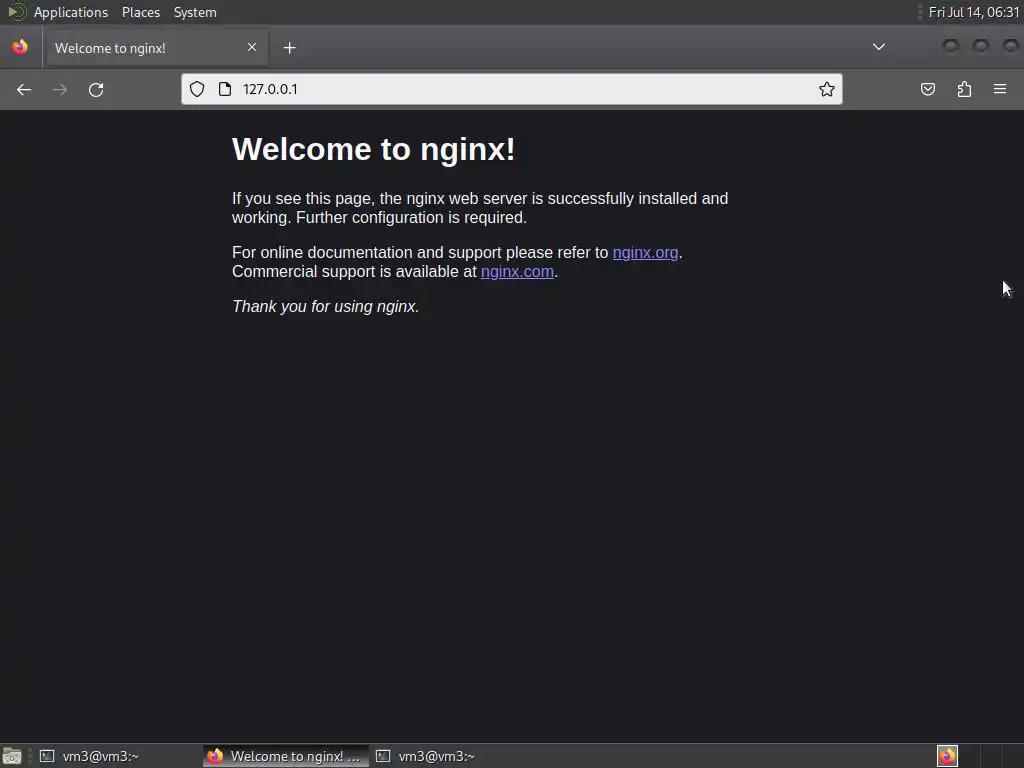Image resolution: width=1024 pixels, height=768 pixels.
Task: Open Firefox View icon left of the tabs
Action: tap(20, 47)
